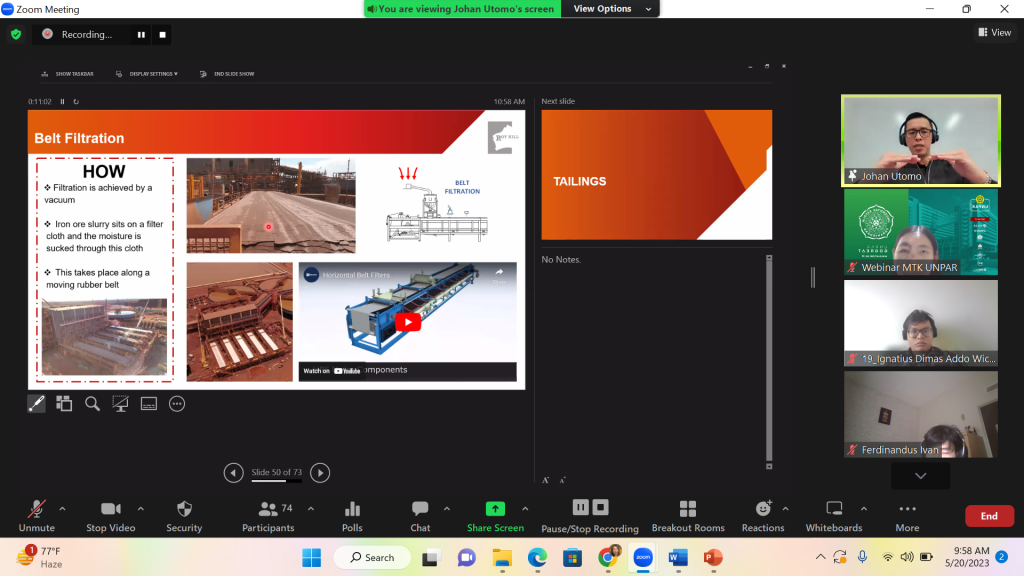Open the Polls panel

[x=352, y=509]
